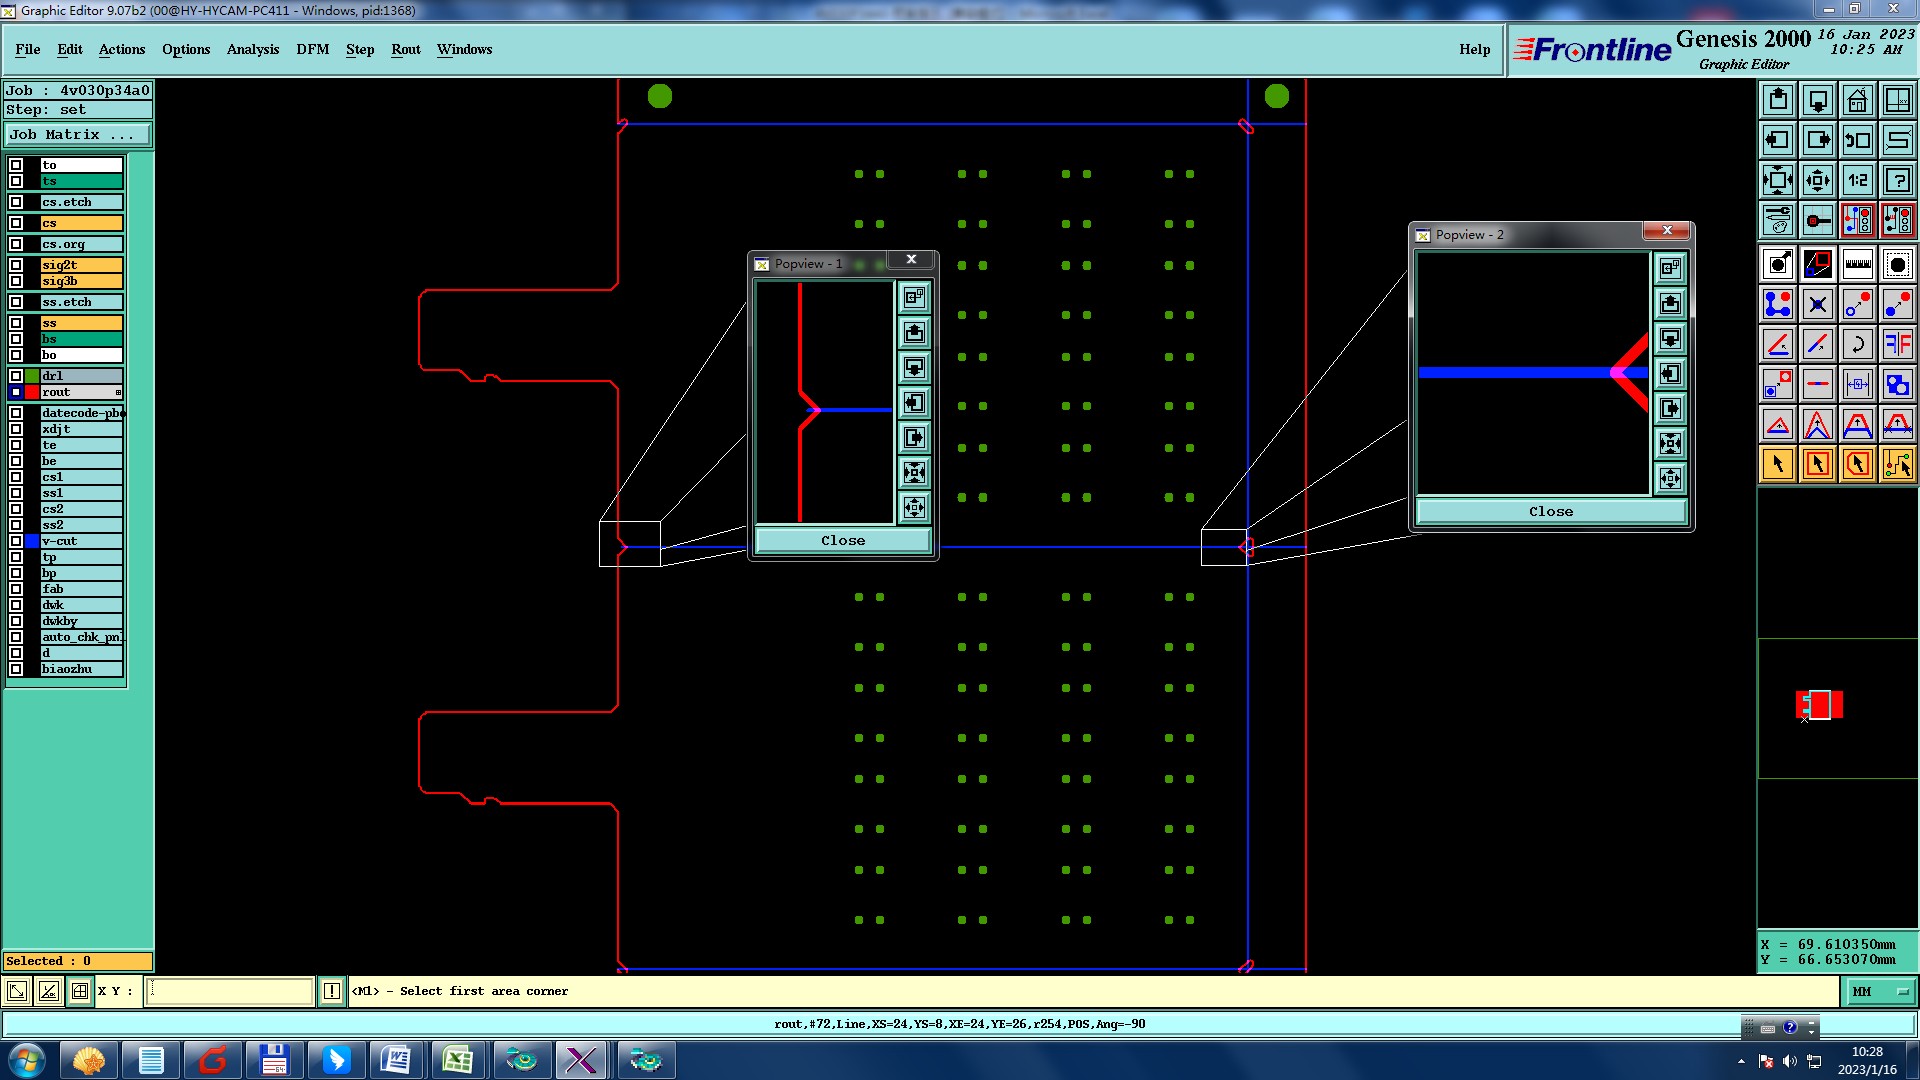Select the net selection arrow tool
This screenshot has width=1920, height=1080.
(x=1898, y=464)
